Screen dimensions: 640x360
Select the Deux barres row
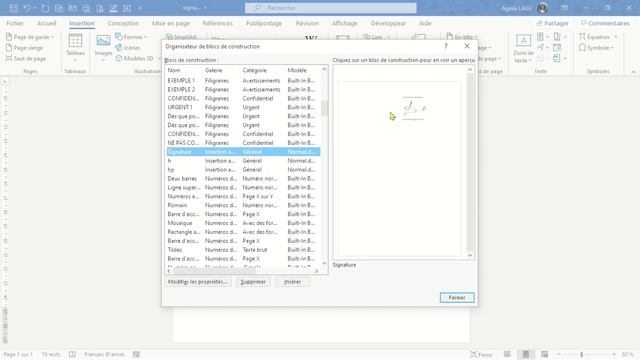click(243, 178)
